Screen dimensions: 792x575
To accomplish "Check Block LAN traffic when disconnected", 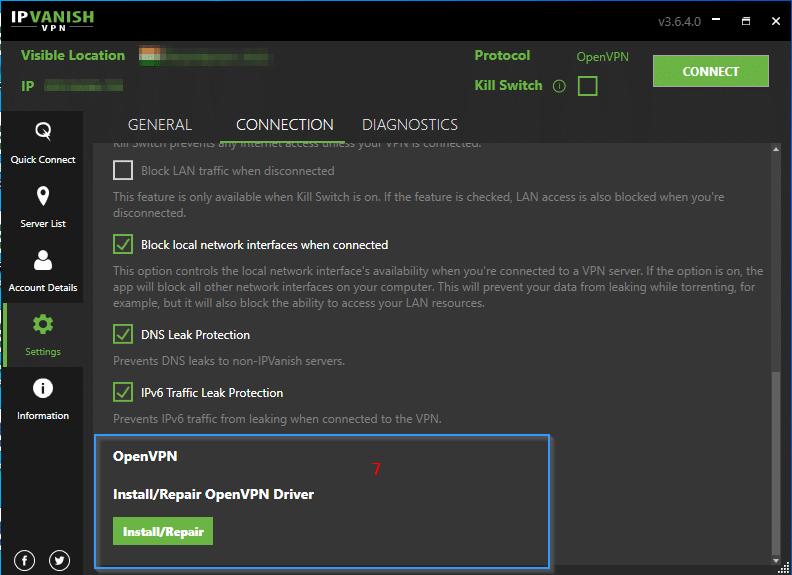I will 123,170.
